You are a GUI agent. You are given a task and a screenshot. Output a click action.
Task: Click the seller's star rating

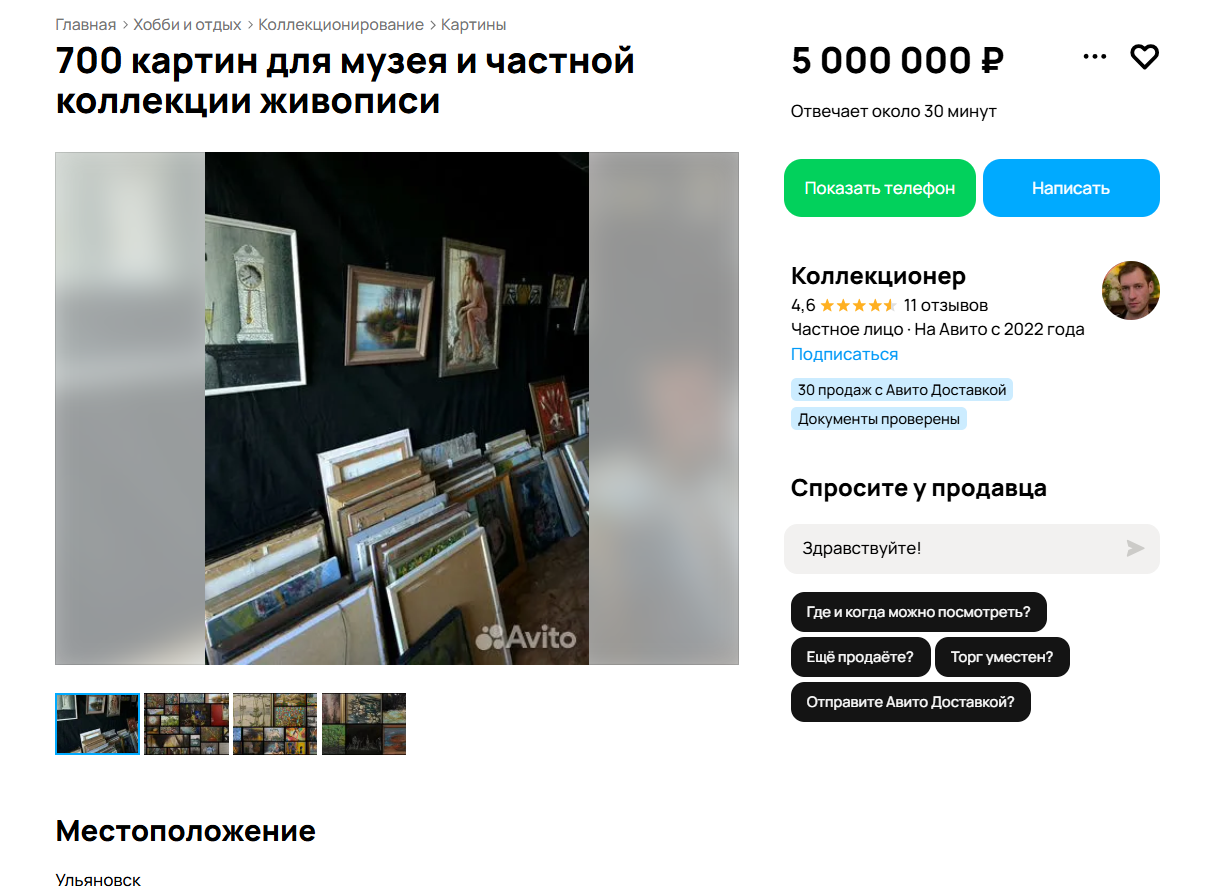click(858, 305)
